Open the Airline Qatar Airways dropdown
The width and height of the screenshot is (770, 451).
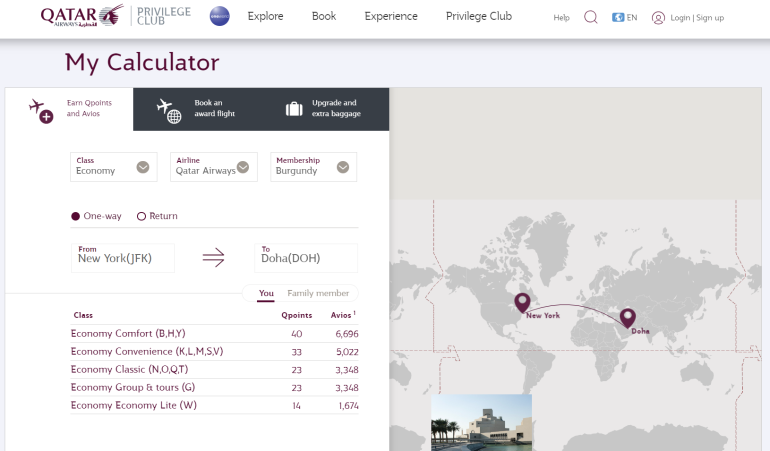coord(243,167)
